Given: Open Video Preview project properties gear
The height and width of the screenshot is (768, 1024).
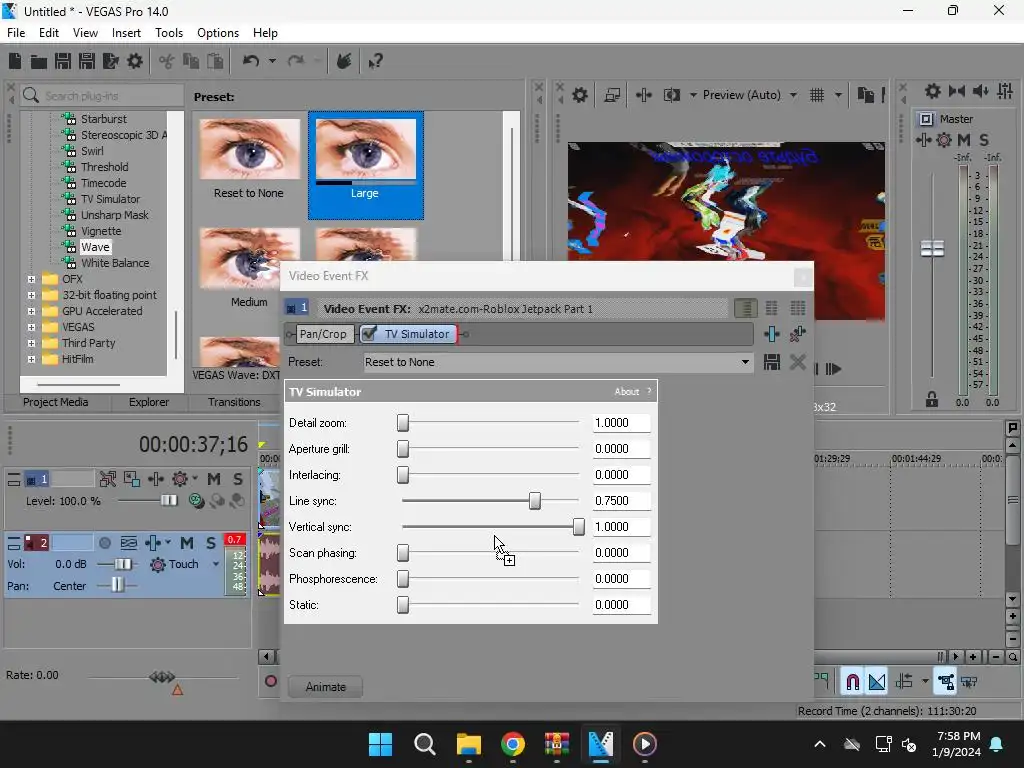Looking at the screenshot, I should point(580,95).
